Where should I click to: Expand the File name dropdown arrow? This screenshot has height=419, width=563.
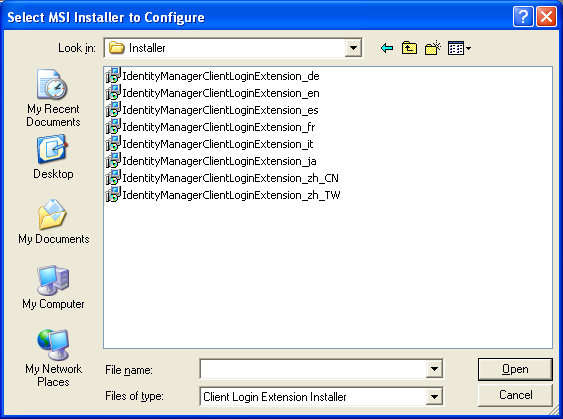[434, 369]
